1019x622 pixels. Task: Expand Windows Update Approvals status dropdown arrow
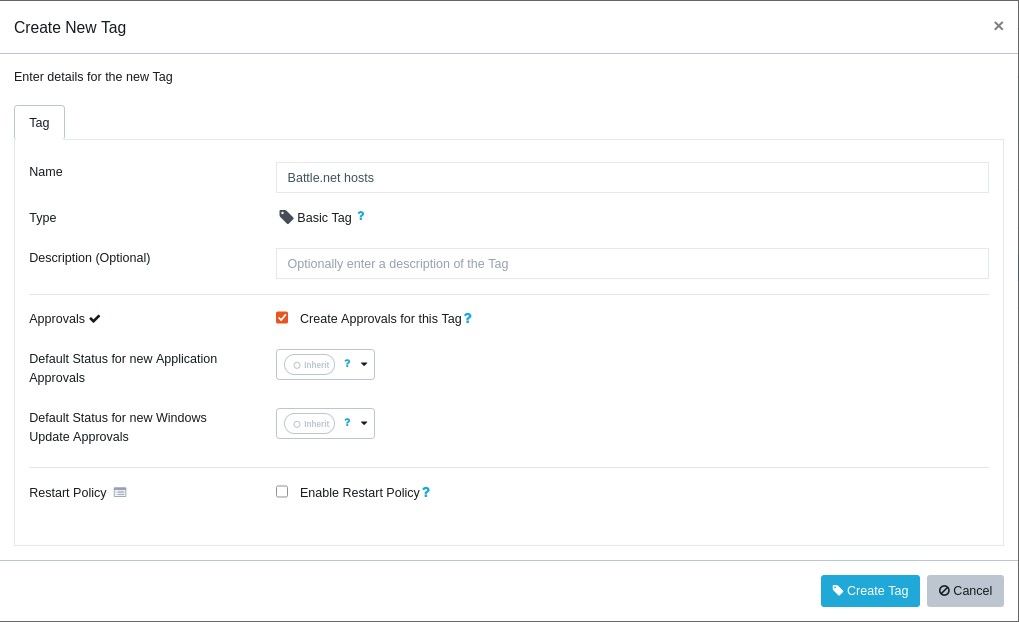[364, 424]
